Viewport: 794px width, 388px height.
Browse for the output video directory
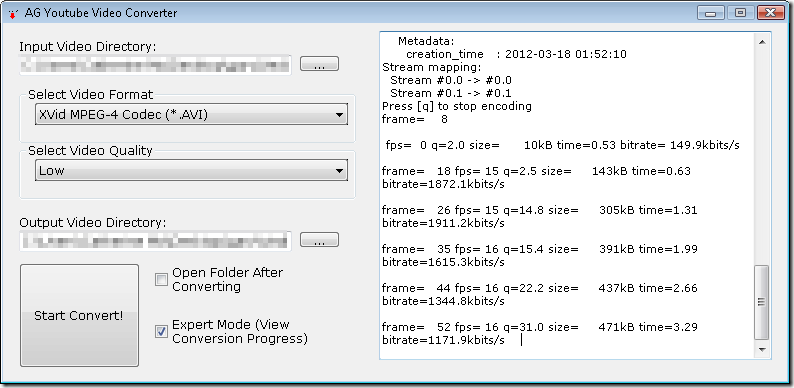coord(319,240)
